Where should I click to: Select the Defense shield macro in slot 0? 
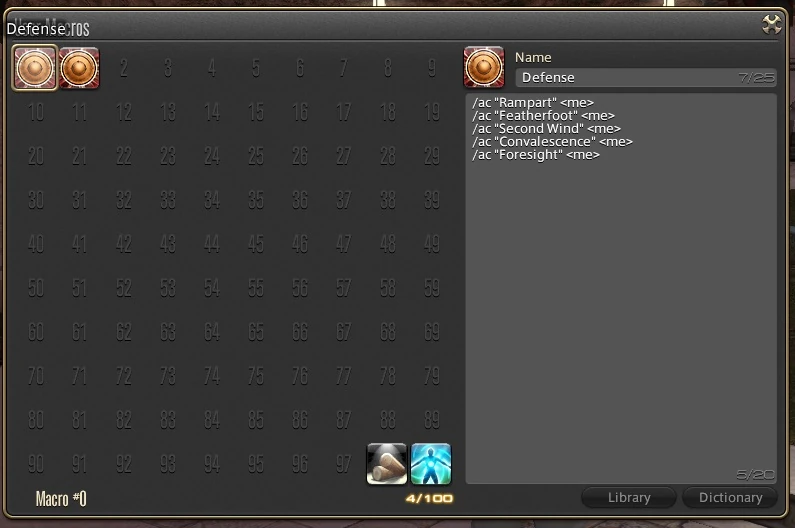(x=35, y=68)
